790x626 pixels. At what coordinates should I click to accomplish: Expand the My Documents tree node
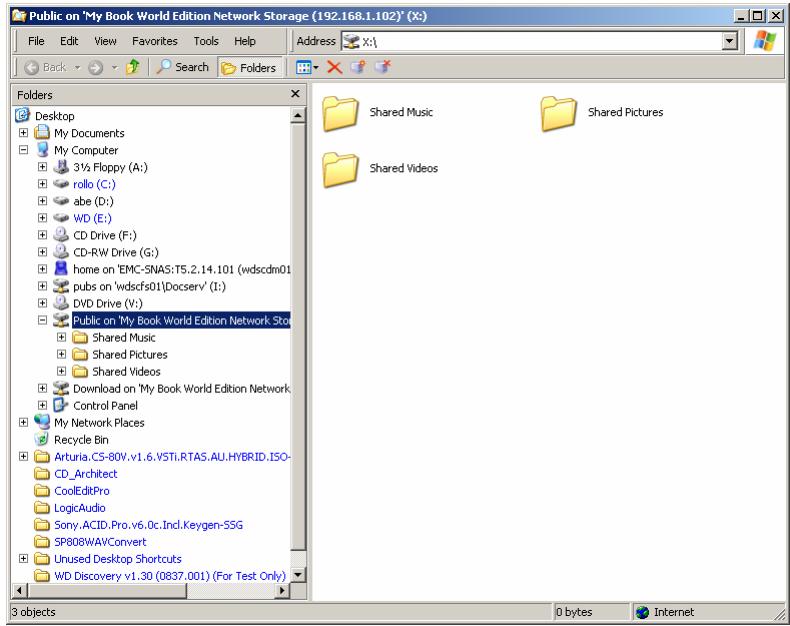tap(23, 133)
